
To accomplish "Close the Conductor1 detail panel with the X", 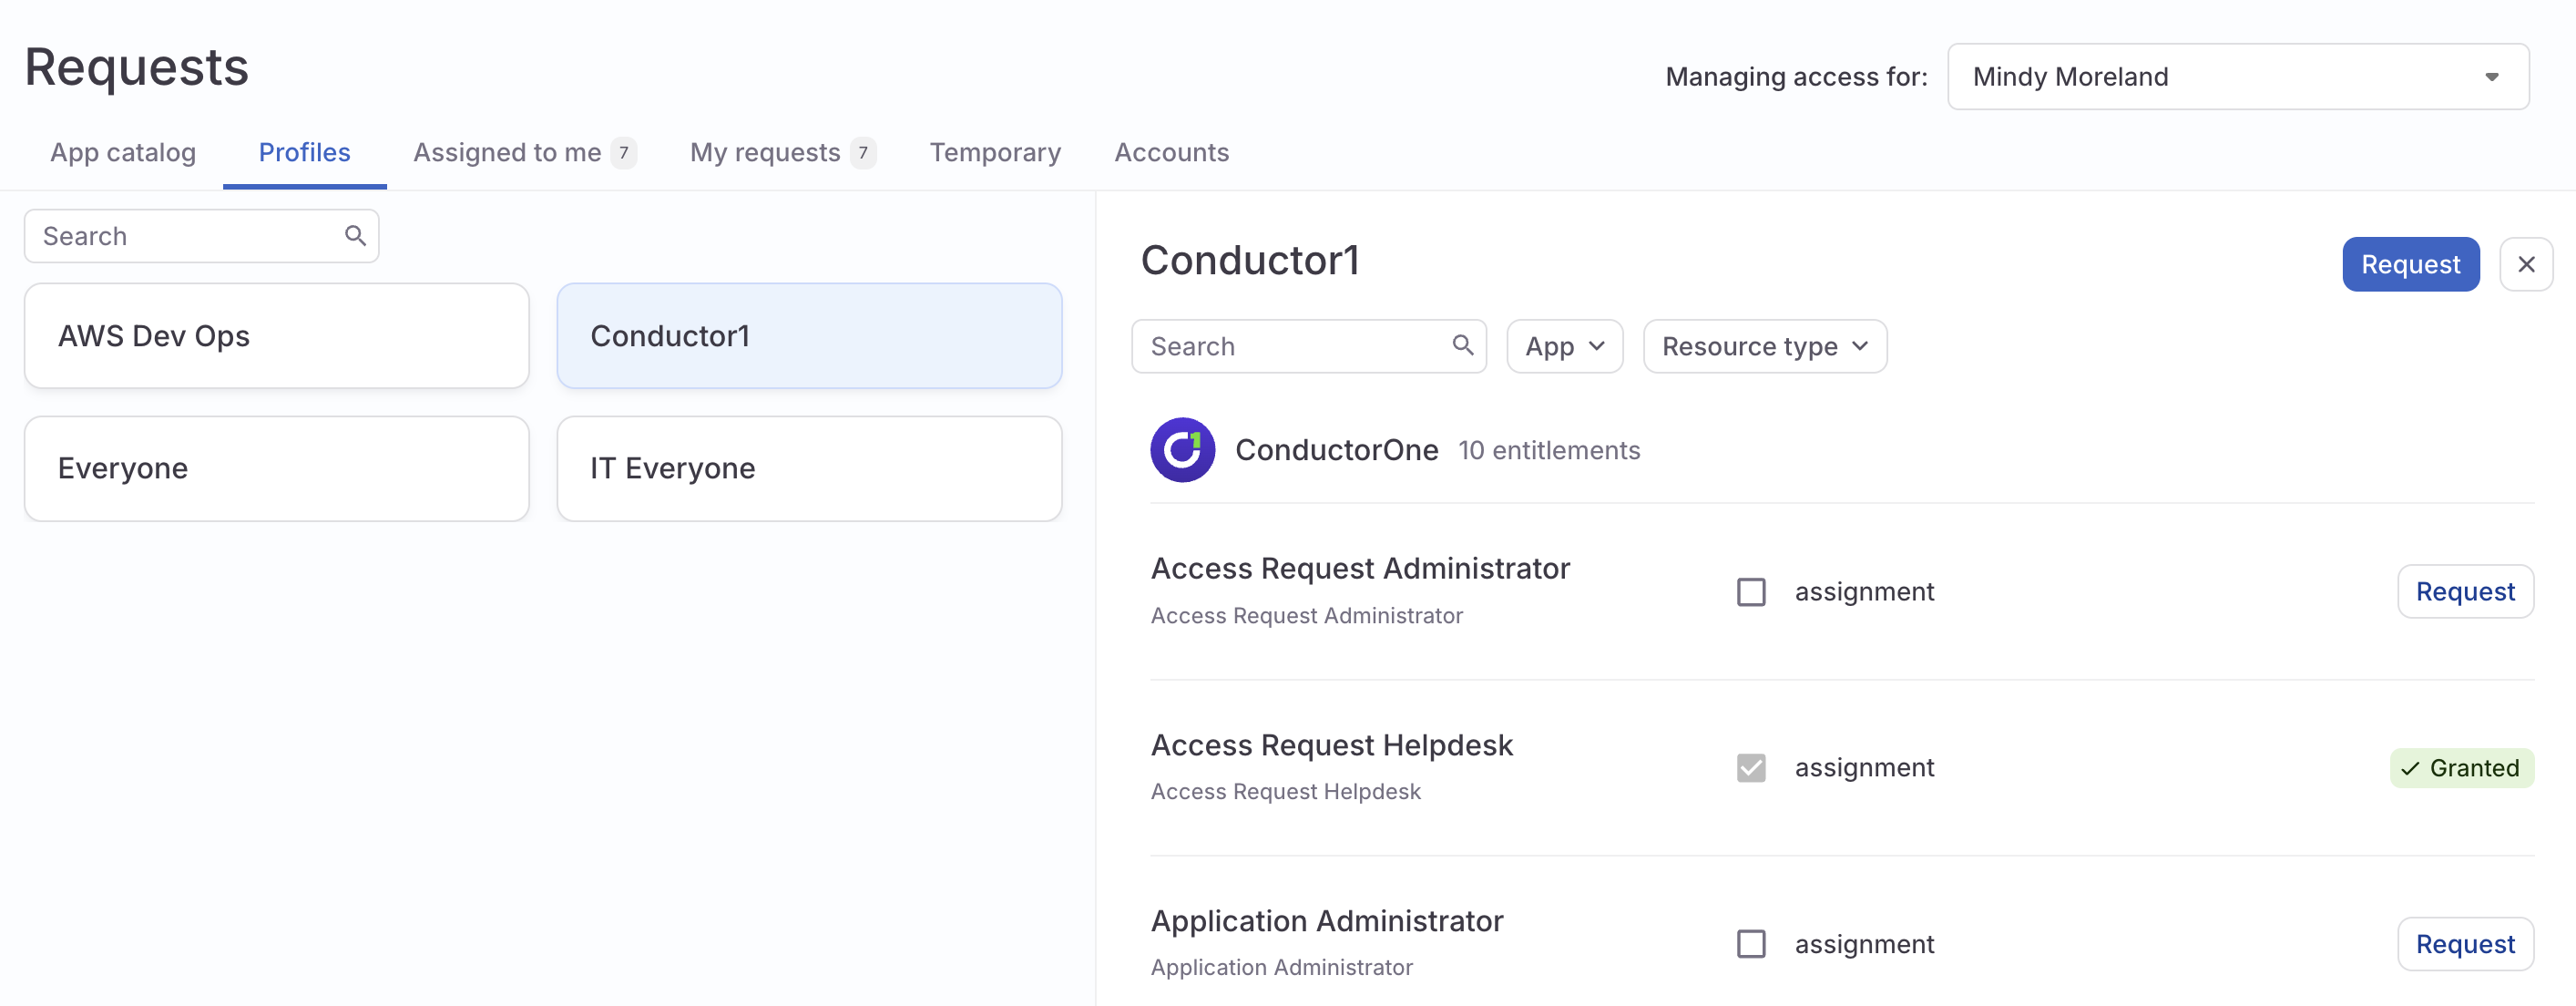I will (x=2527, y=263).
